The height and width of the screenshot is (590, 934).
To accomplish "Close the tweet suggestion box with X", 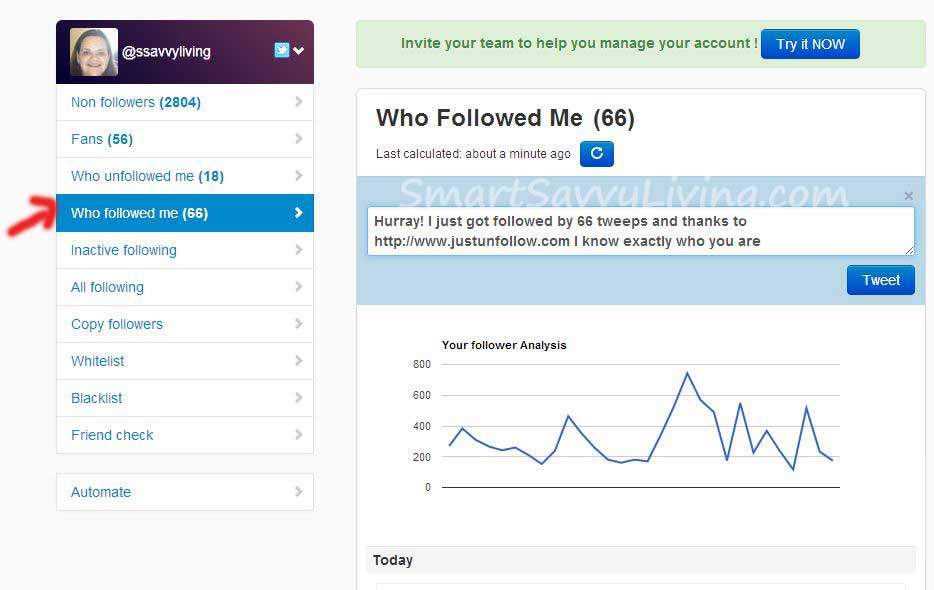I will click(x=908, y=195).
